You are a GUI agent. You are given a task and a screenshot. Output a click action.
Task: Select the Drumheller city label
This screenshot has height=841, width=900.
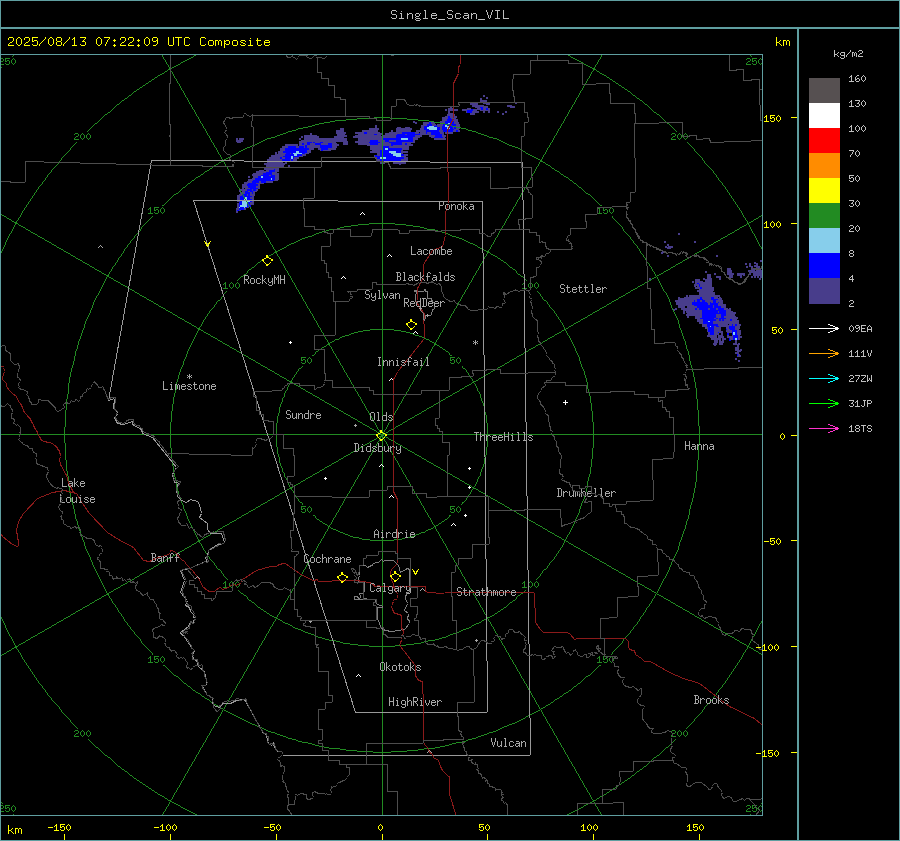pyautogui.click(x=586, y=493)
